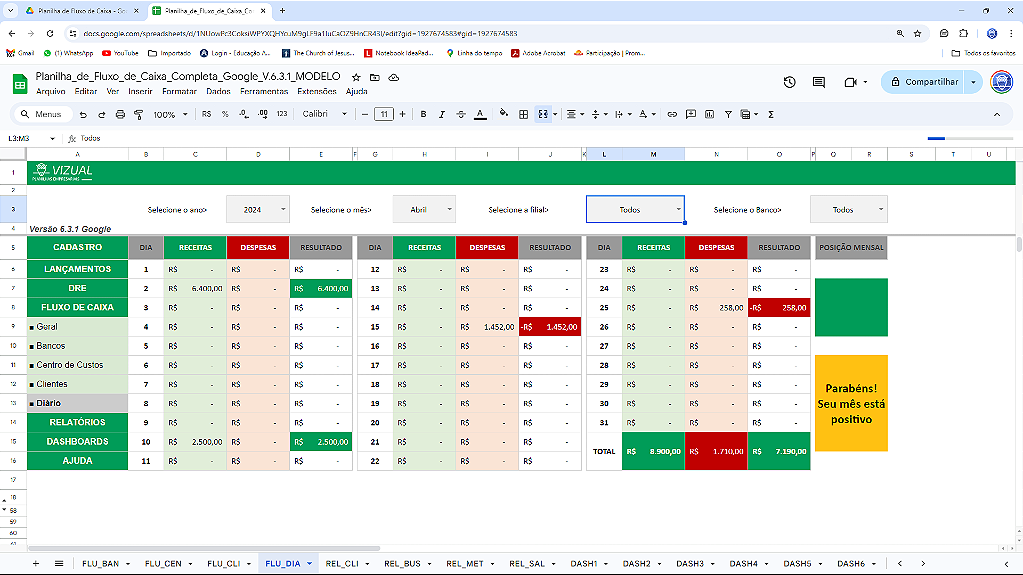
Task: Insert a chart using the toolbar icon
Action: pyautogui.click(x=709, y=114)
